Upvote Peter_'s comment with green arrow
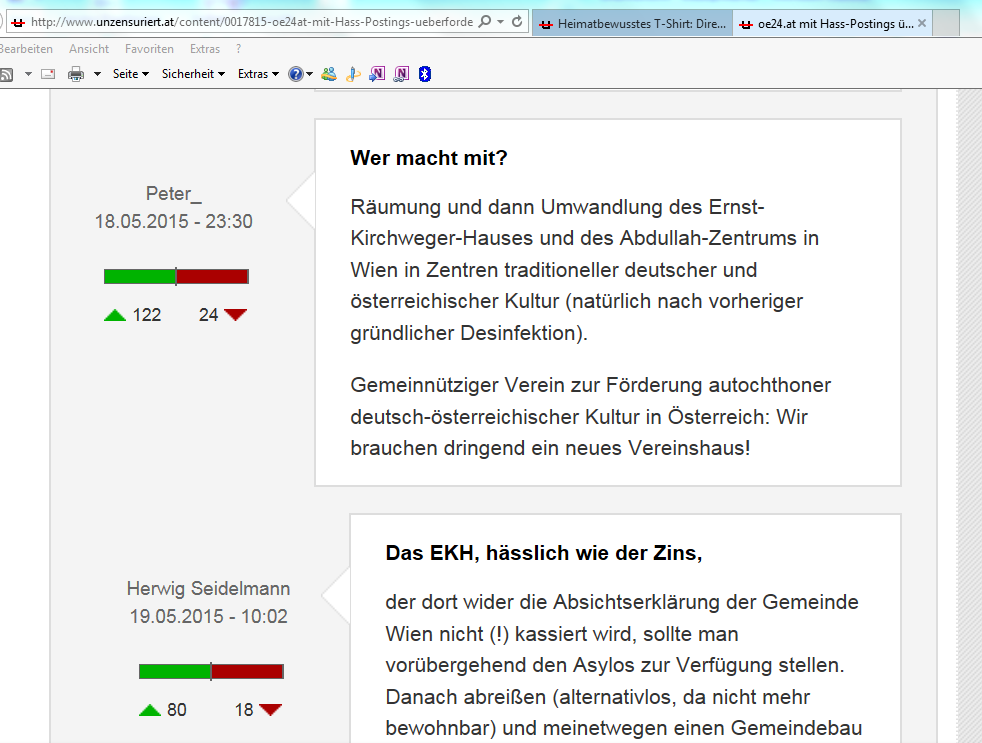This screenshot has height=743, width=982. point(115,315)
